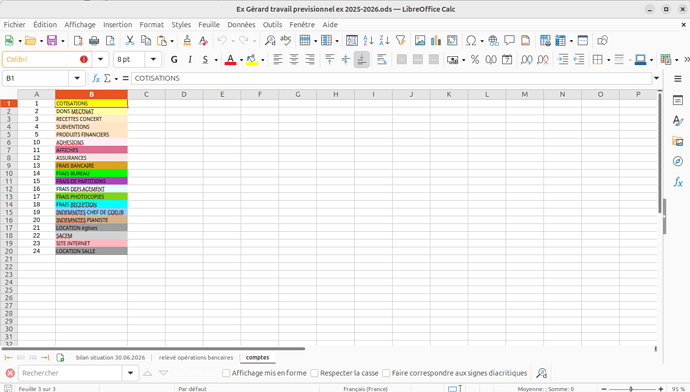Open the font name dropdown
This screenshot has height=392, width=690.
pos(100,59)
